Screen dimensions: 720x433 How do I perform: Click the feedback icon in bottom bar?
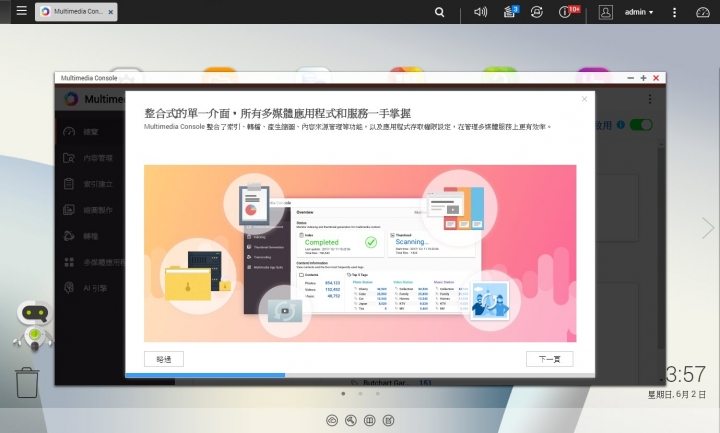[x=388, y=420]
